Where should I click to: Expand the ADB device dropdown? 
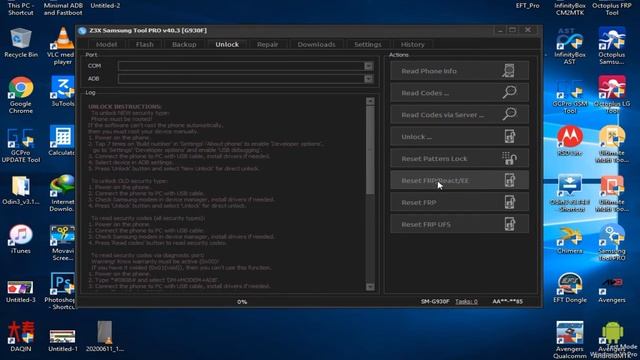(369, 79)
